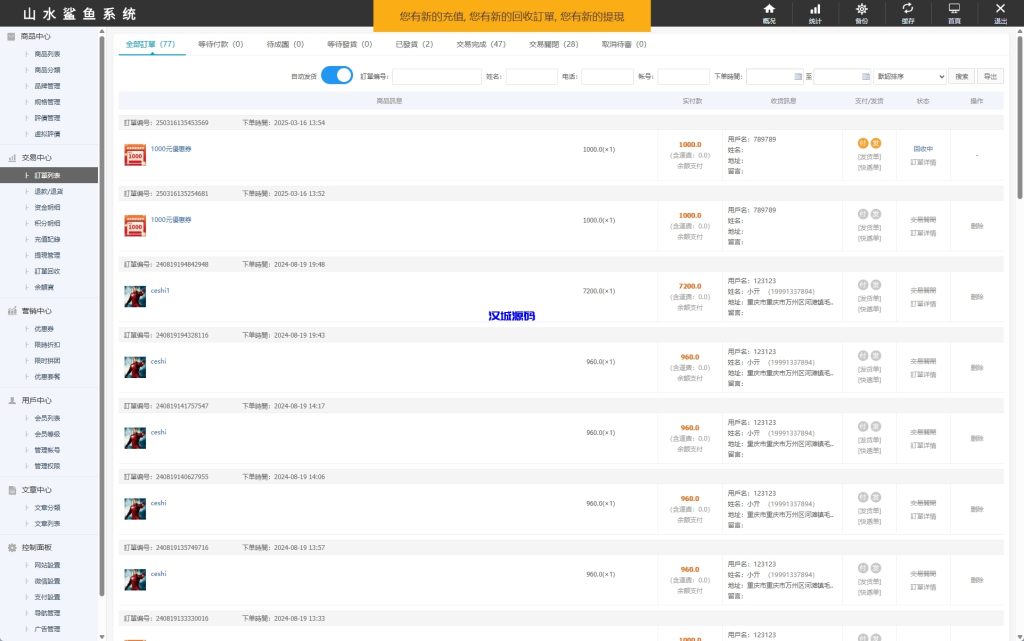The image size is (1024, 641).
Task: Click the 缓存 refresh icon
Action: pos(908,12)
